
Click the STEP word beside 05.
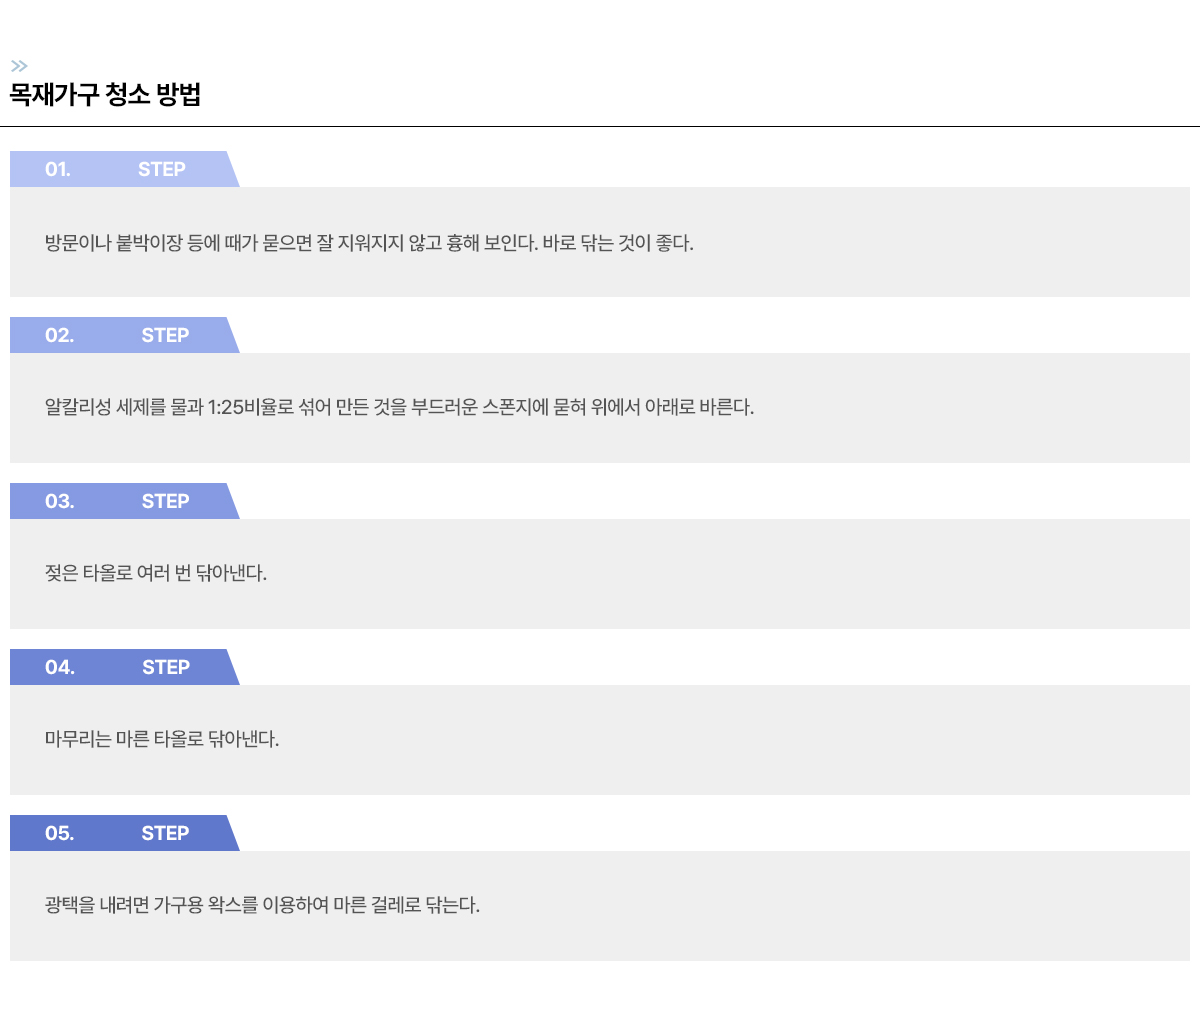click(x=165, y=833)
